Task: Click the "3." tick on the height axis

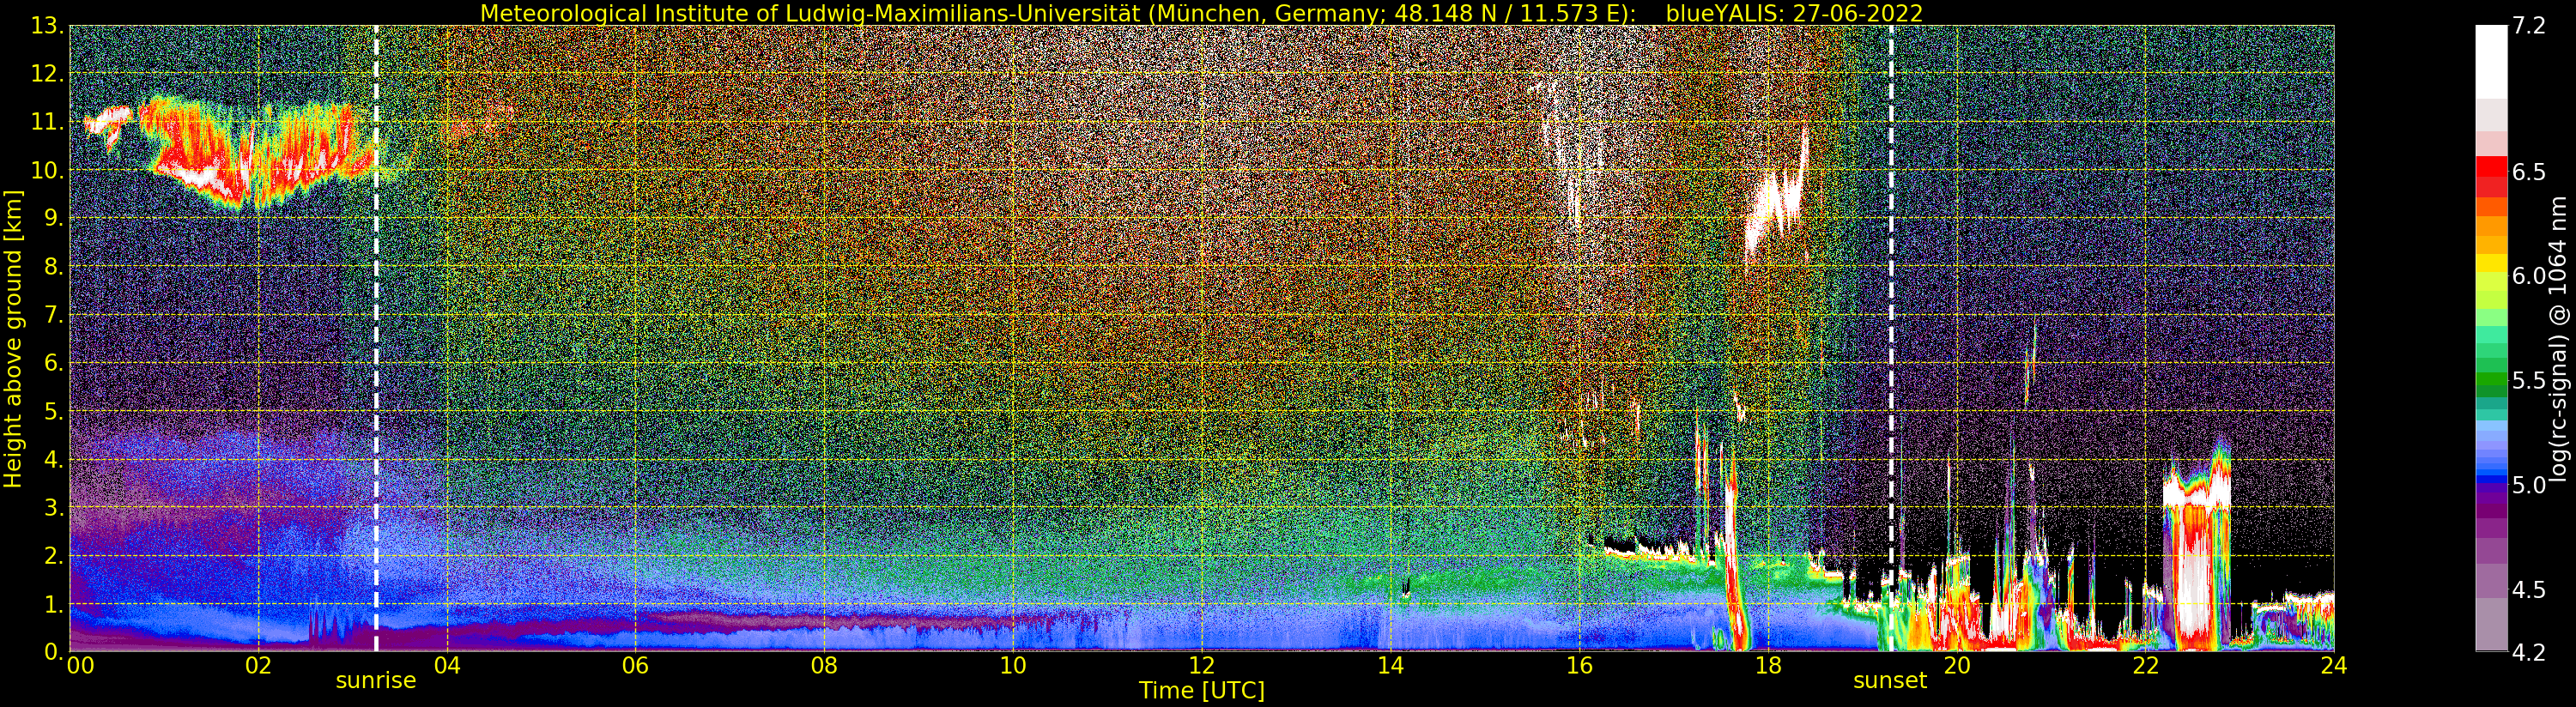Action: click(53, 507)
